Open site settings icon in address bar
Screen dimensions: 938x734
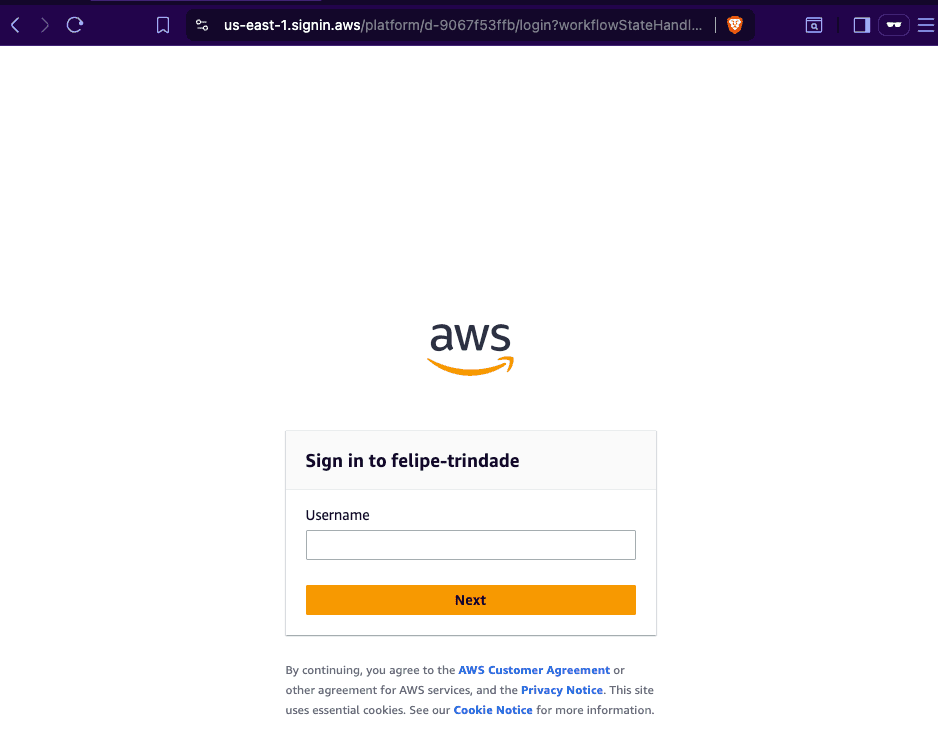click(202, 25)
